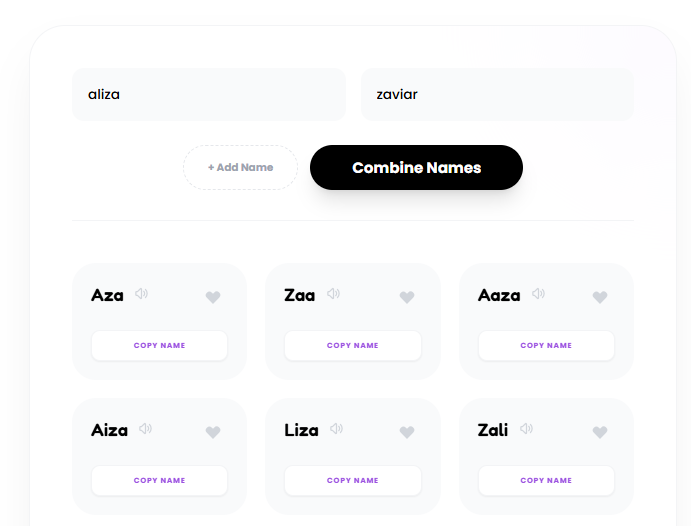This screenshot has height=526, width=691.
Task: Play pronunciation audio for Aza
Action: click(x=142, y=294)
